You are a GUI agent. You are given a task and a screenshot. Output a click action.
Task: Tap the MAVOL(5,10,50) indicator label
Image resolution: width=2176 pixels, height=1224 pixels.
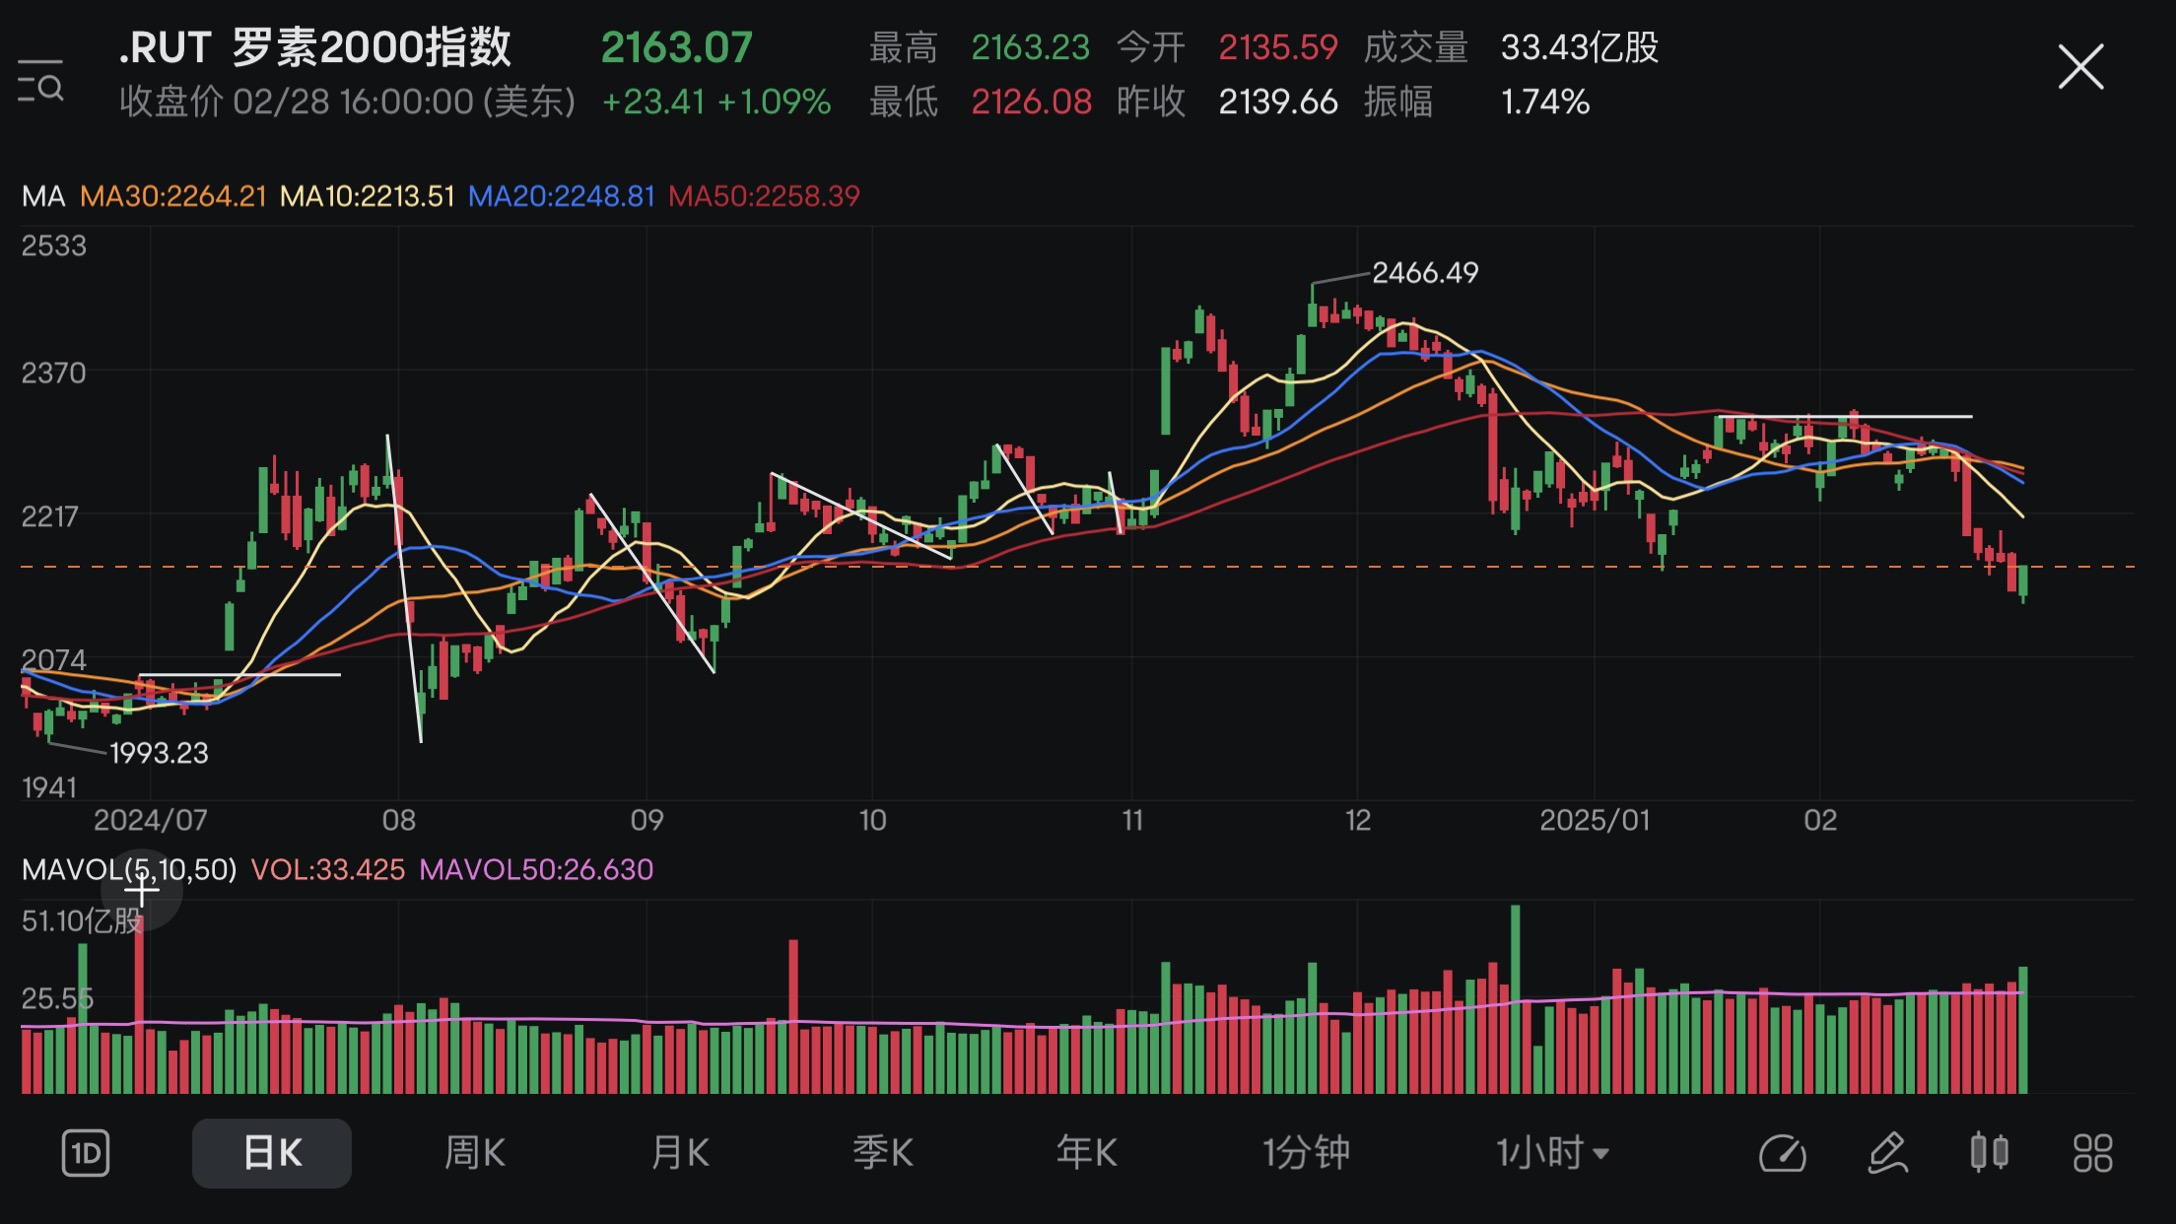point(129,869)
